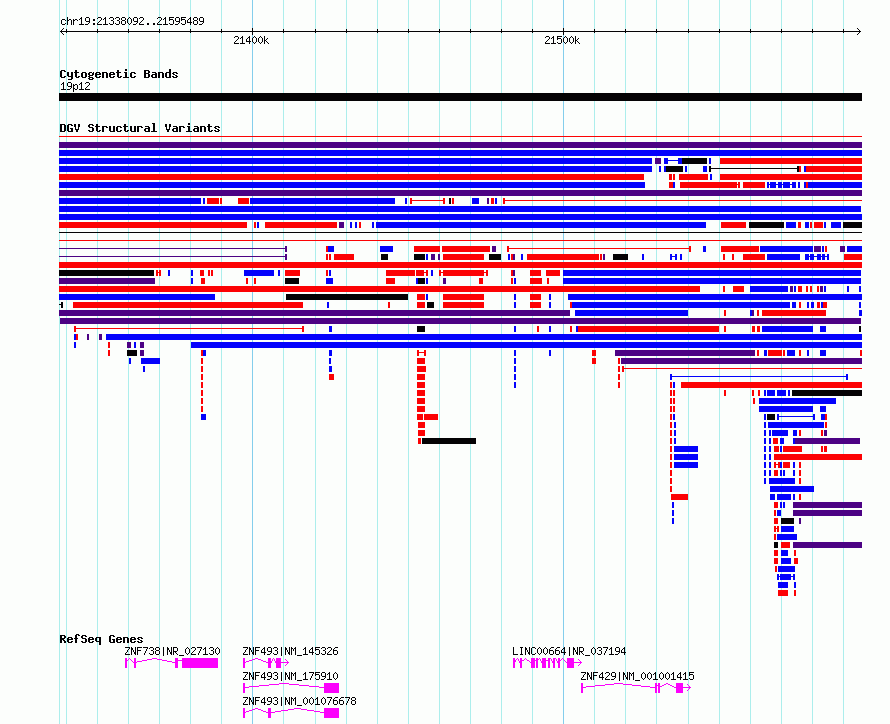The image size is (890, 724).
Task: Open the ZNF429|NM_001001415 gene label
Action: 637,676
